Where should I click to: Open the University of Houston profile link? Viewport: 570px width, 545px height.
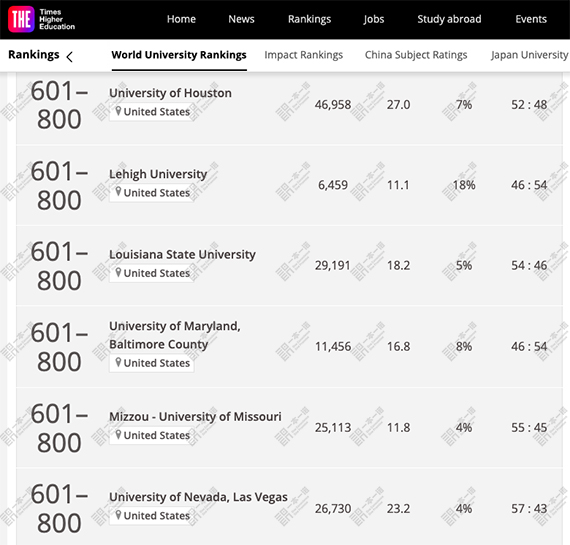(170, 93)
